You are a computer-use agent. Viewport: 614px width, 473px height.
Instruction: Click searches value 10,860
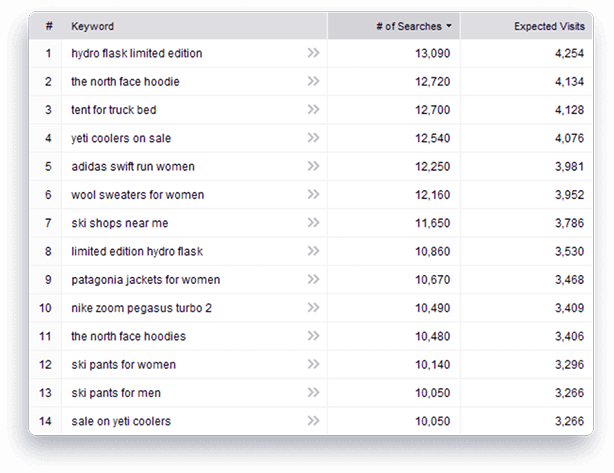click(x=433, y=251)
